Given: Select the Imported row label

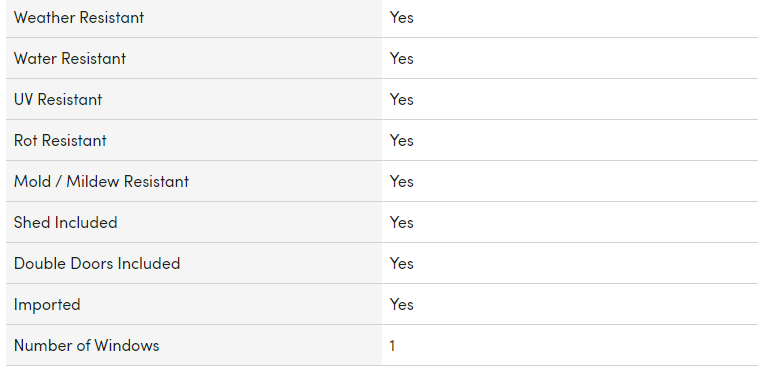Looking at the screenshot, I should point(47,305).
